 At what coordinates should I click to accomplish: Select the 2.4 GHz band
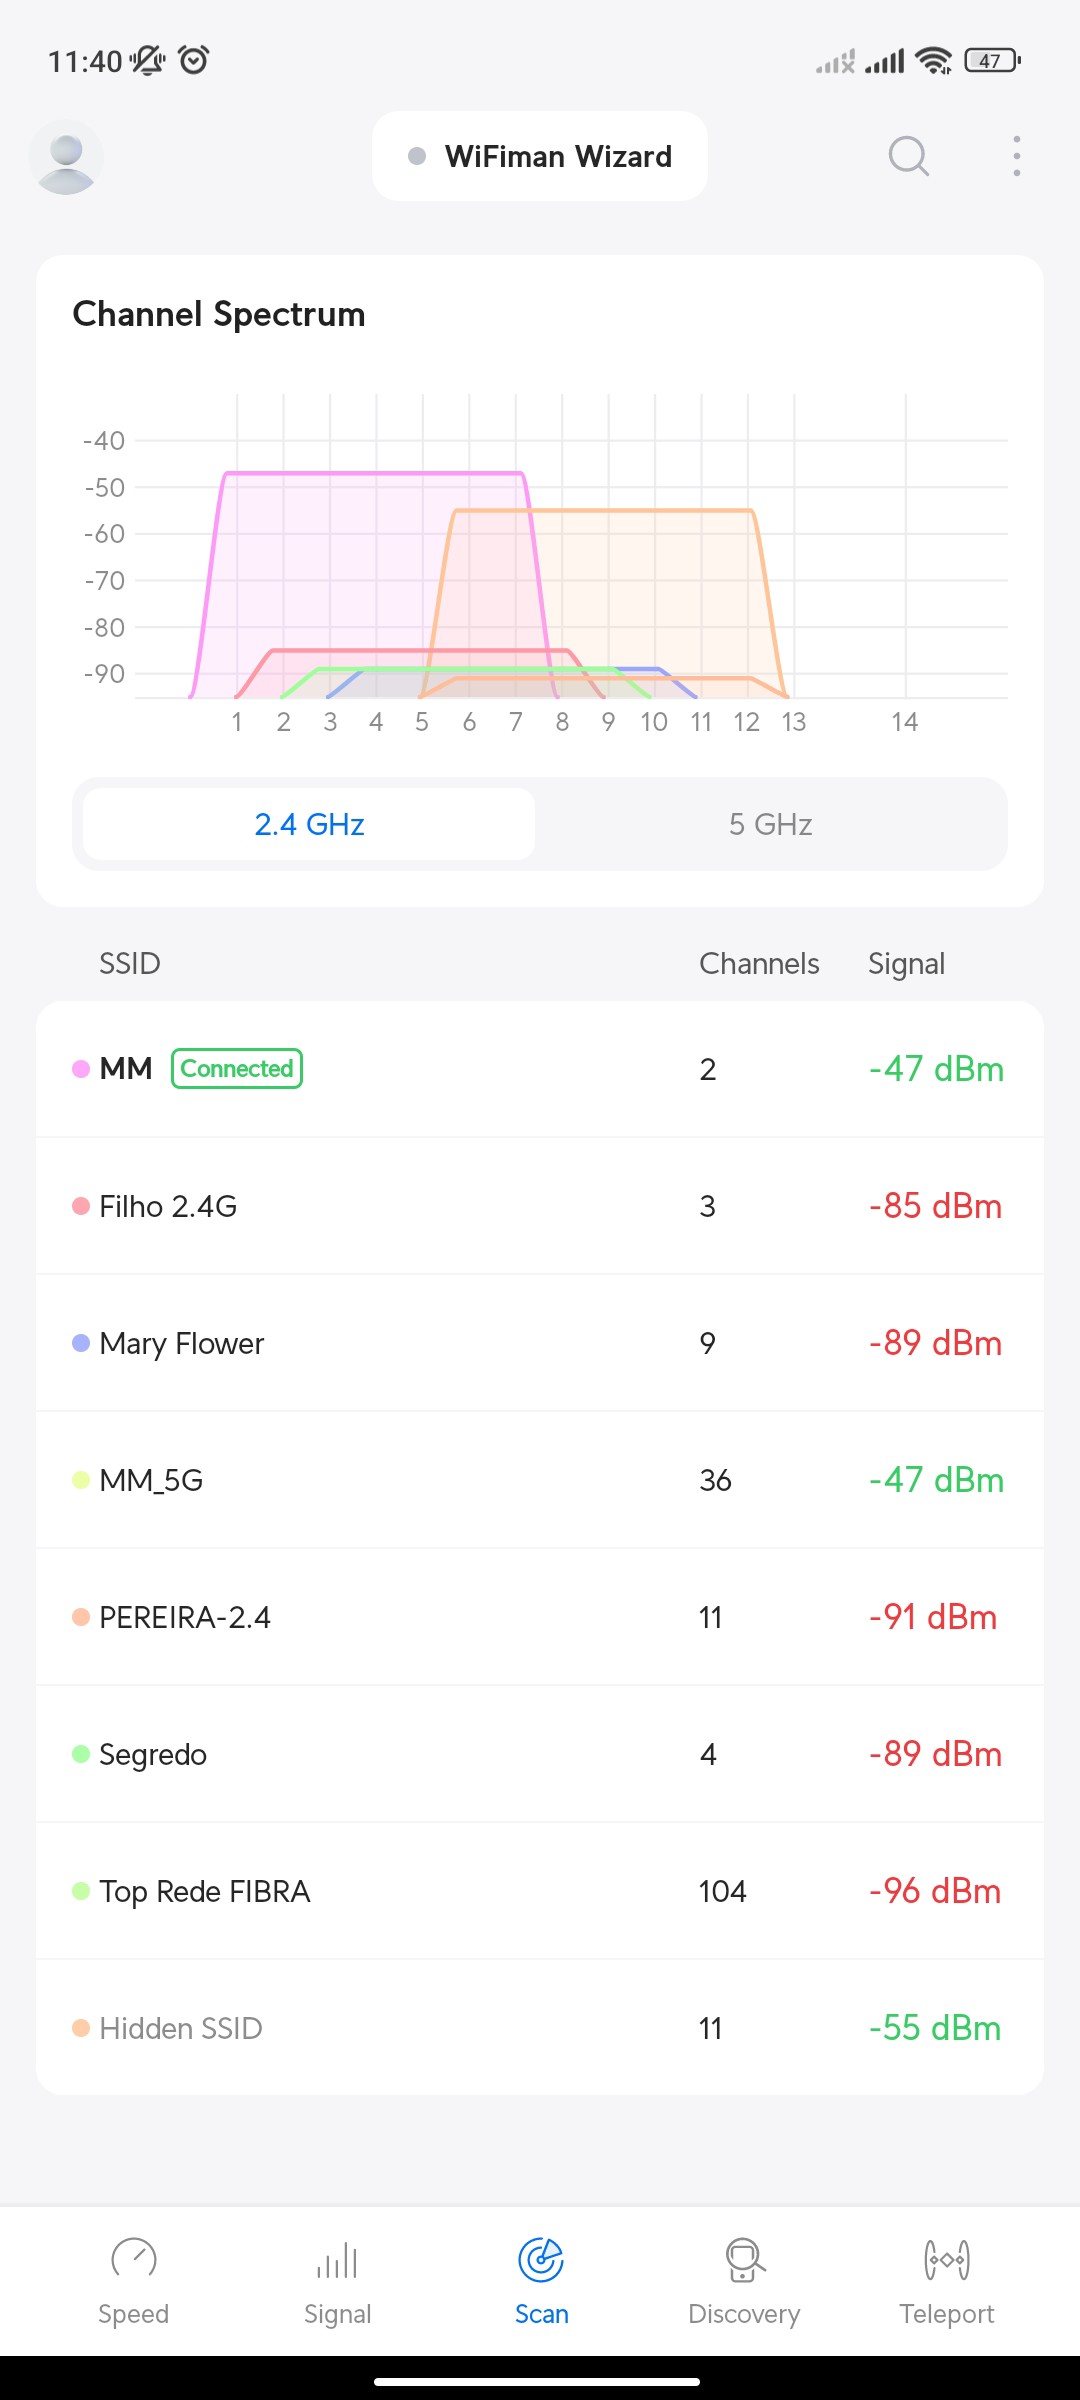point(309,824)
